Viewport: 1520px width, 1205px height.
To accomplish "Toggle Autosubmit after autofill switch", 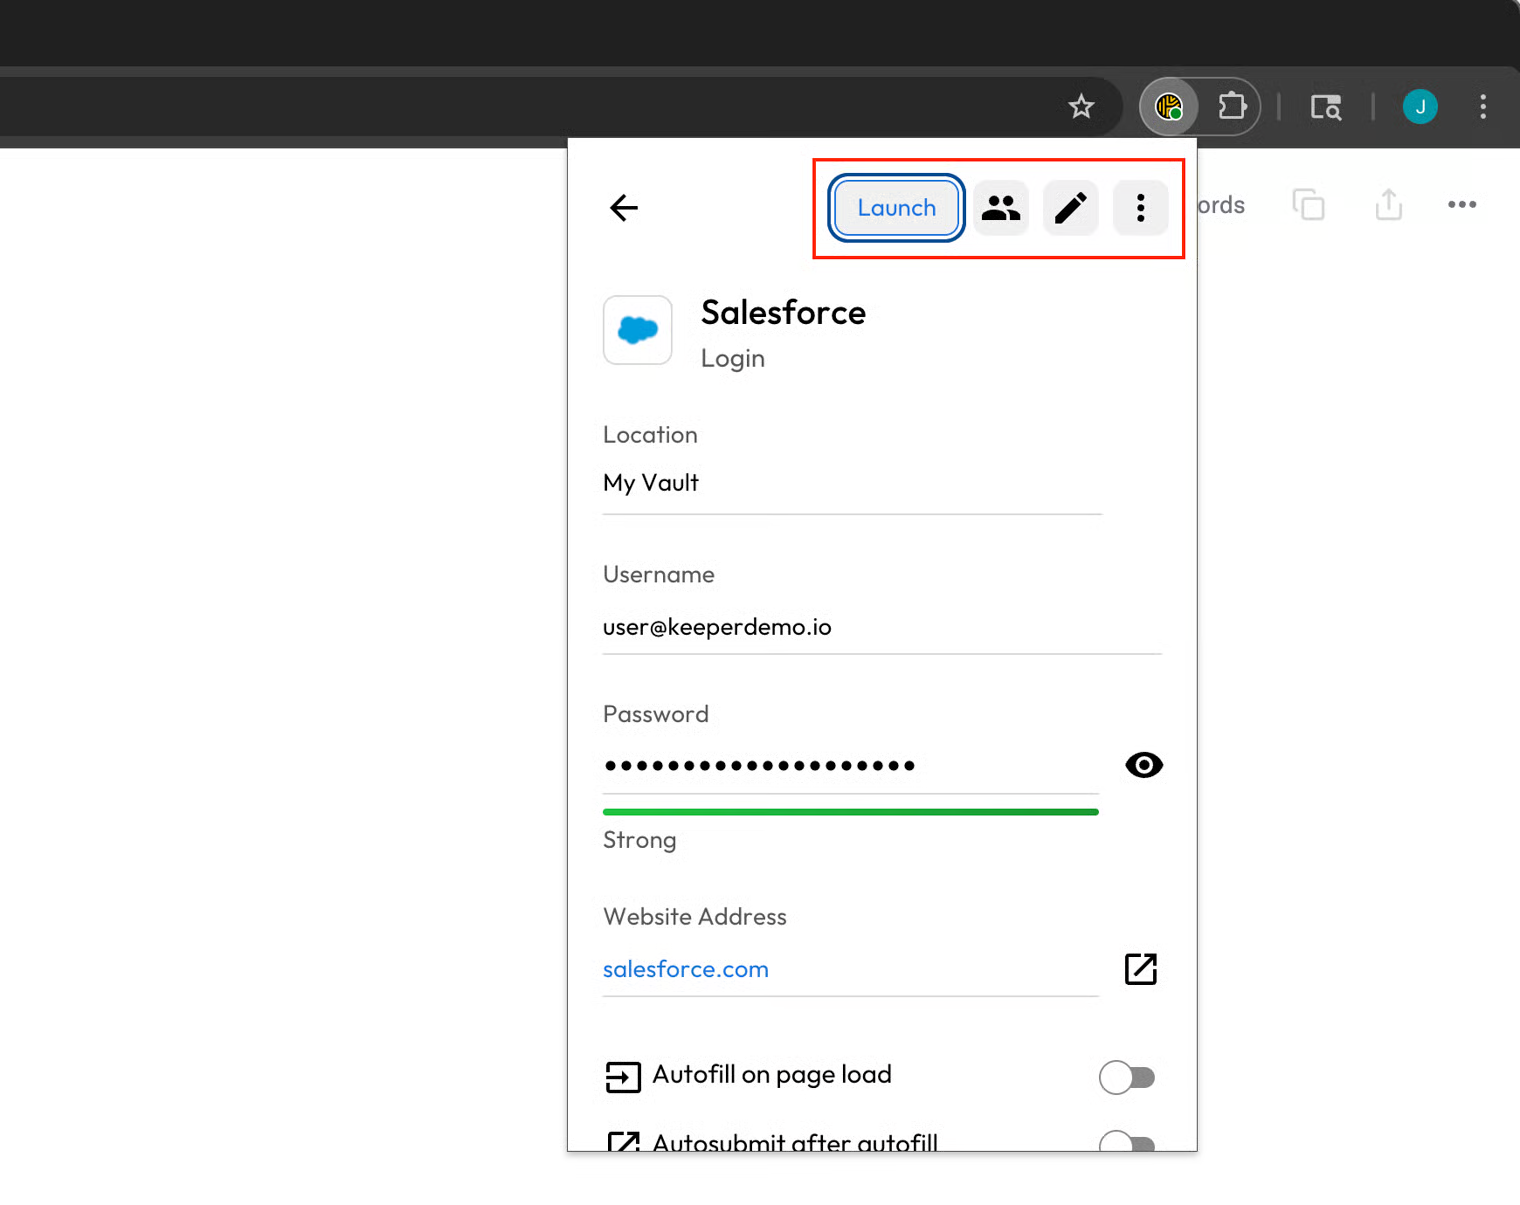I will (x=1127, y=1142).
